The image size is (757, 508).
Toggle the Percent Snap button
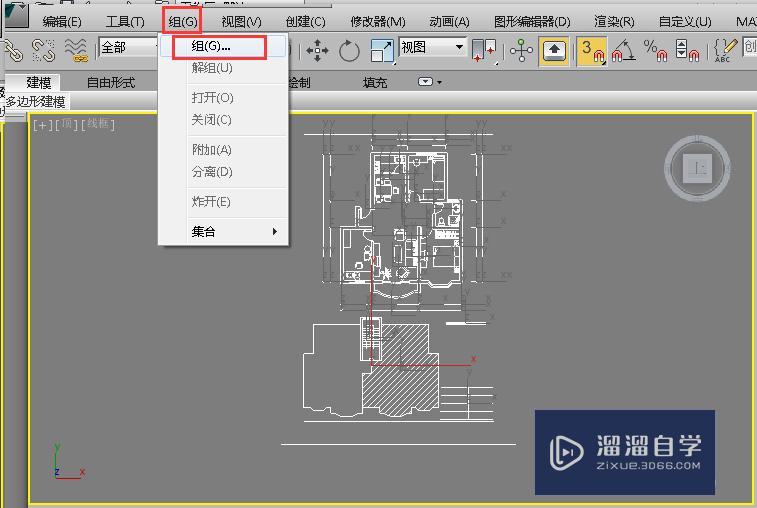coord(656,50)
